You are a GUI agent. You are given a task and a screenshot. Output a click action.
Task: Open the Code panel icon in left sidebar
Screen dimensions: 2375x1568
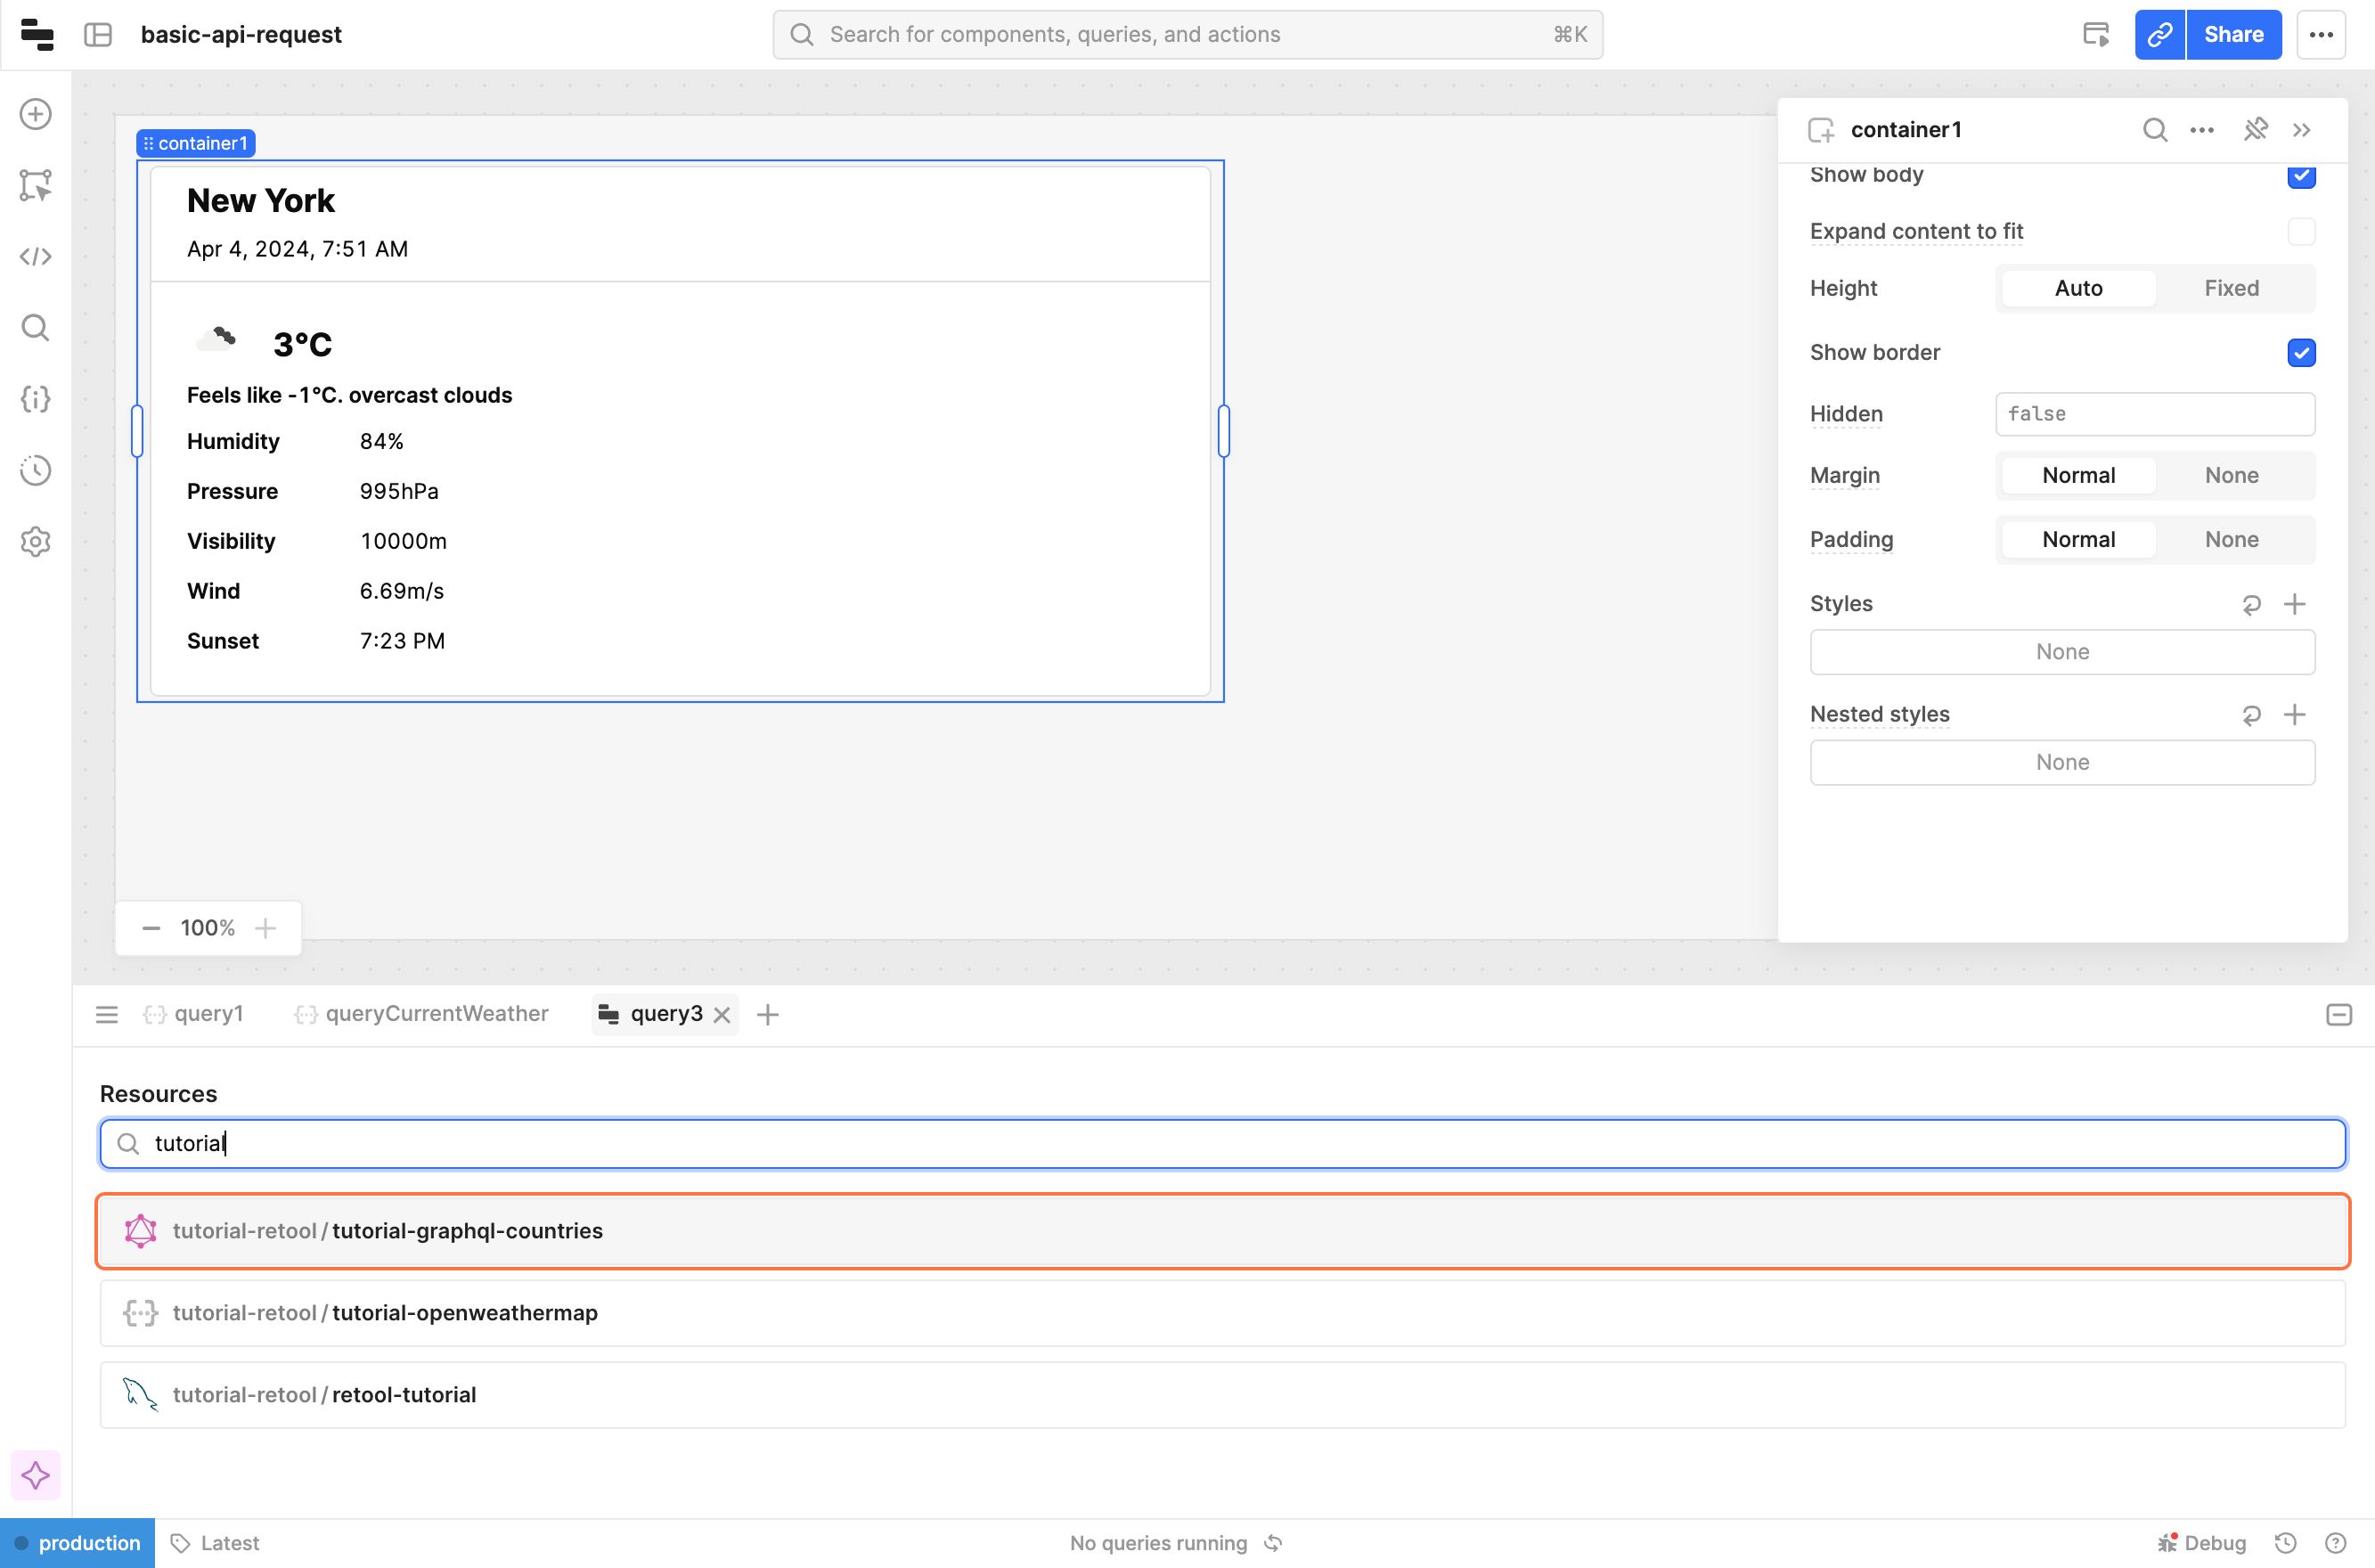point(36,257)
